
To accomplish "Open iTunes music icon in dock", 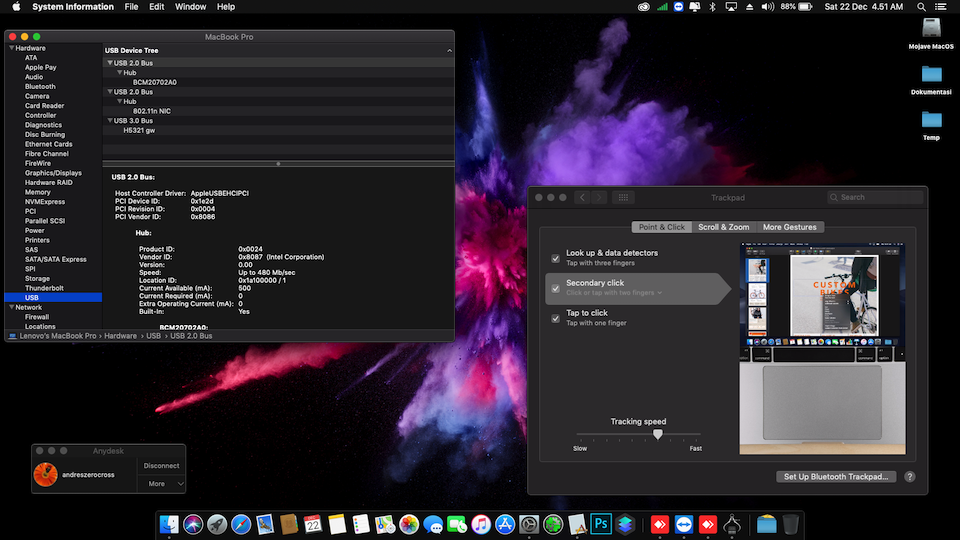I will (481, 525).
